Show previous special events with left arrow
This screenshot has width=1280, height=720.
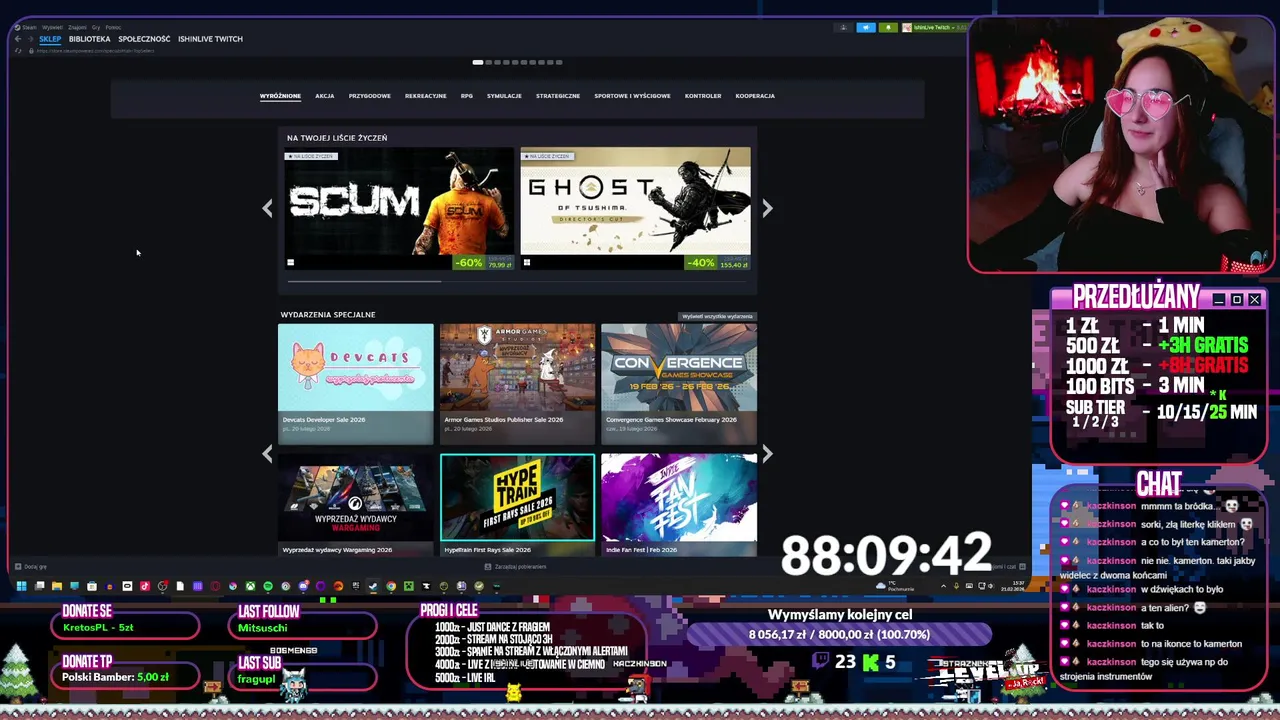(x=267, y=454)
